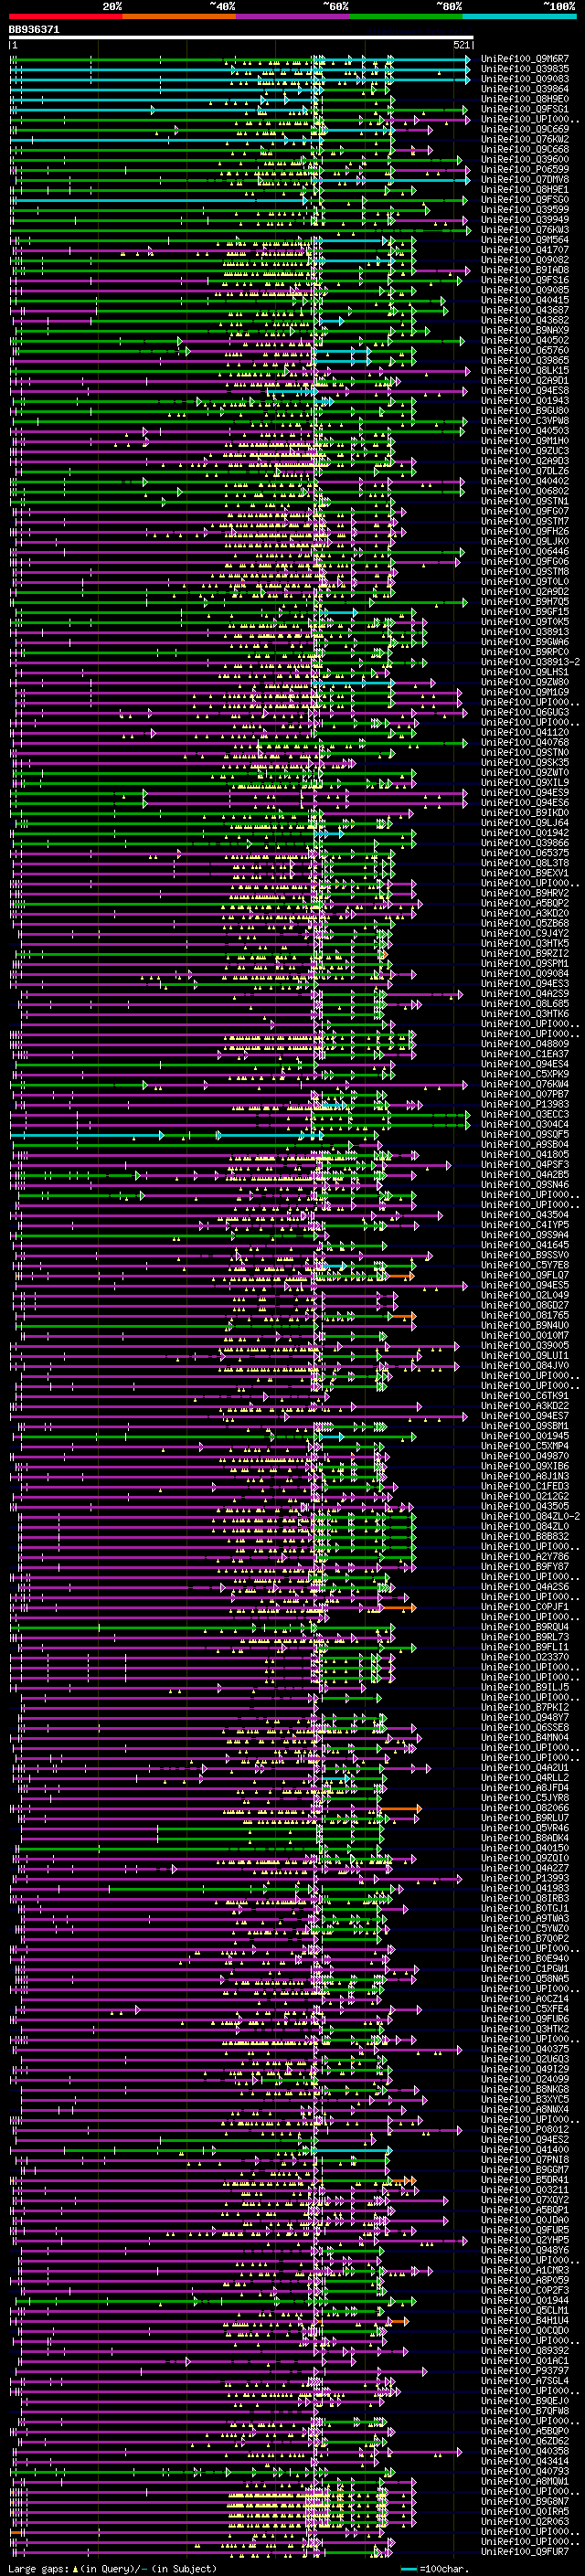
Task: Select the UniRef100_Q39864 hit label
Action: pyautogui.click(x=525, y=89)
